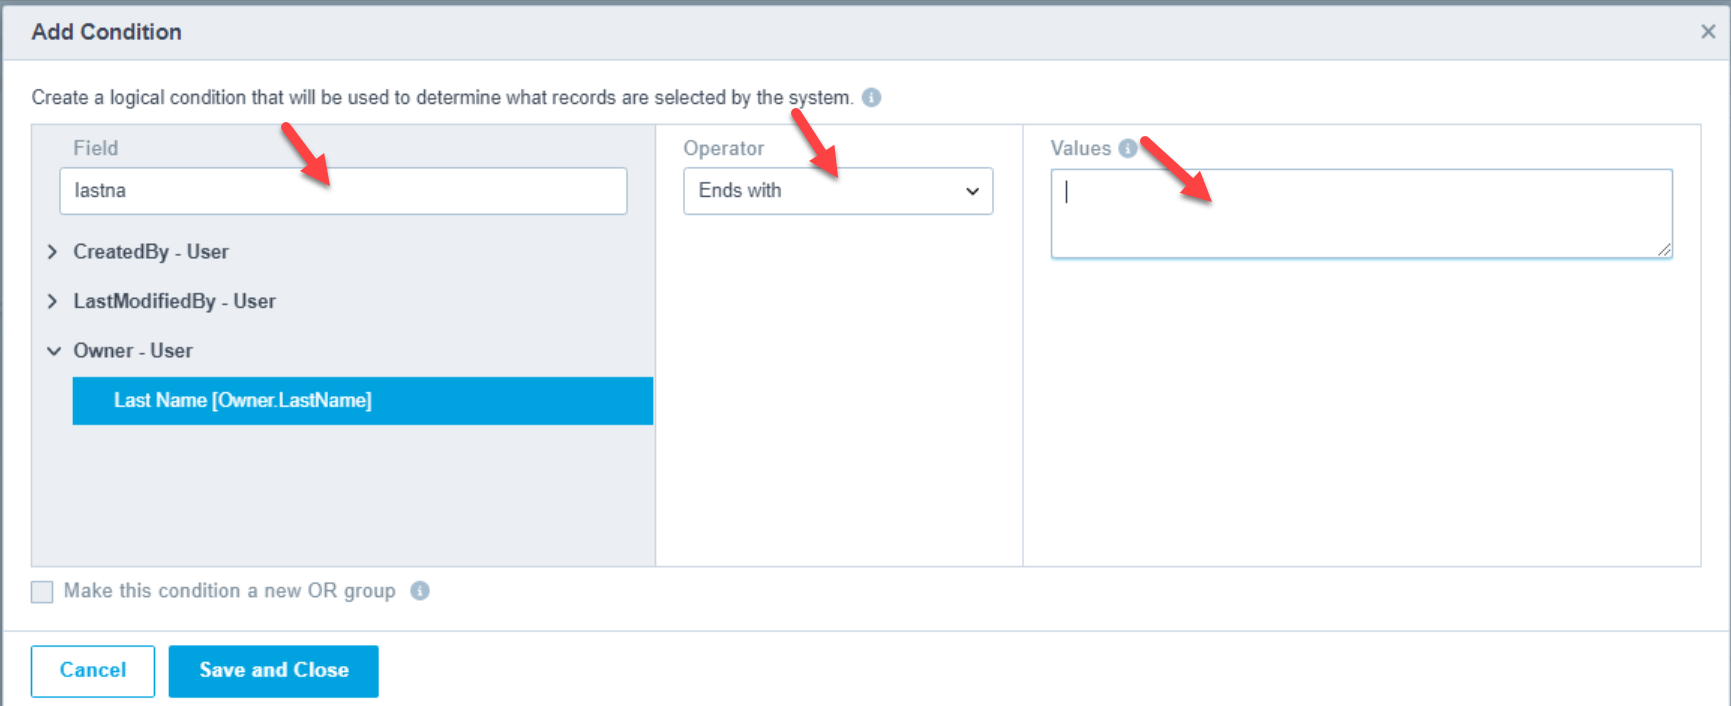
Task: Click the Values textarea resize handle
Action: (x=1664, y=250)
